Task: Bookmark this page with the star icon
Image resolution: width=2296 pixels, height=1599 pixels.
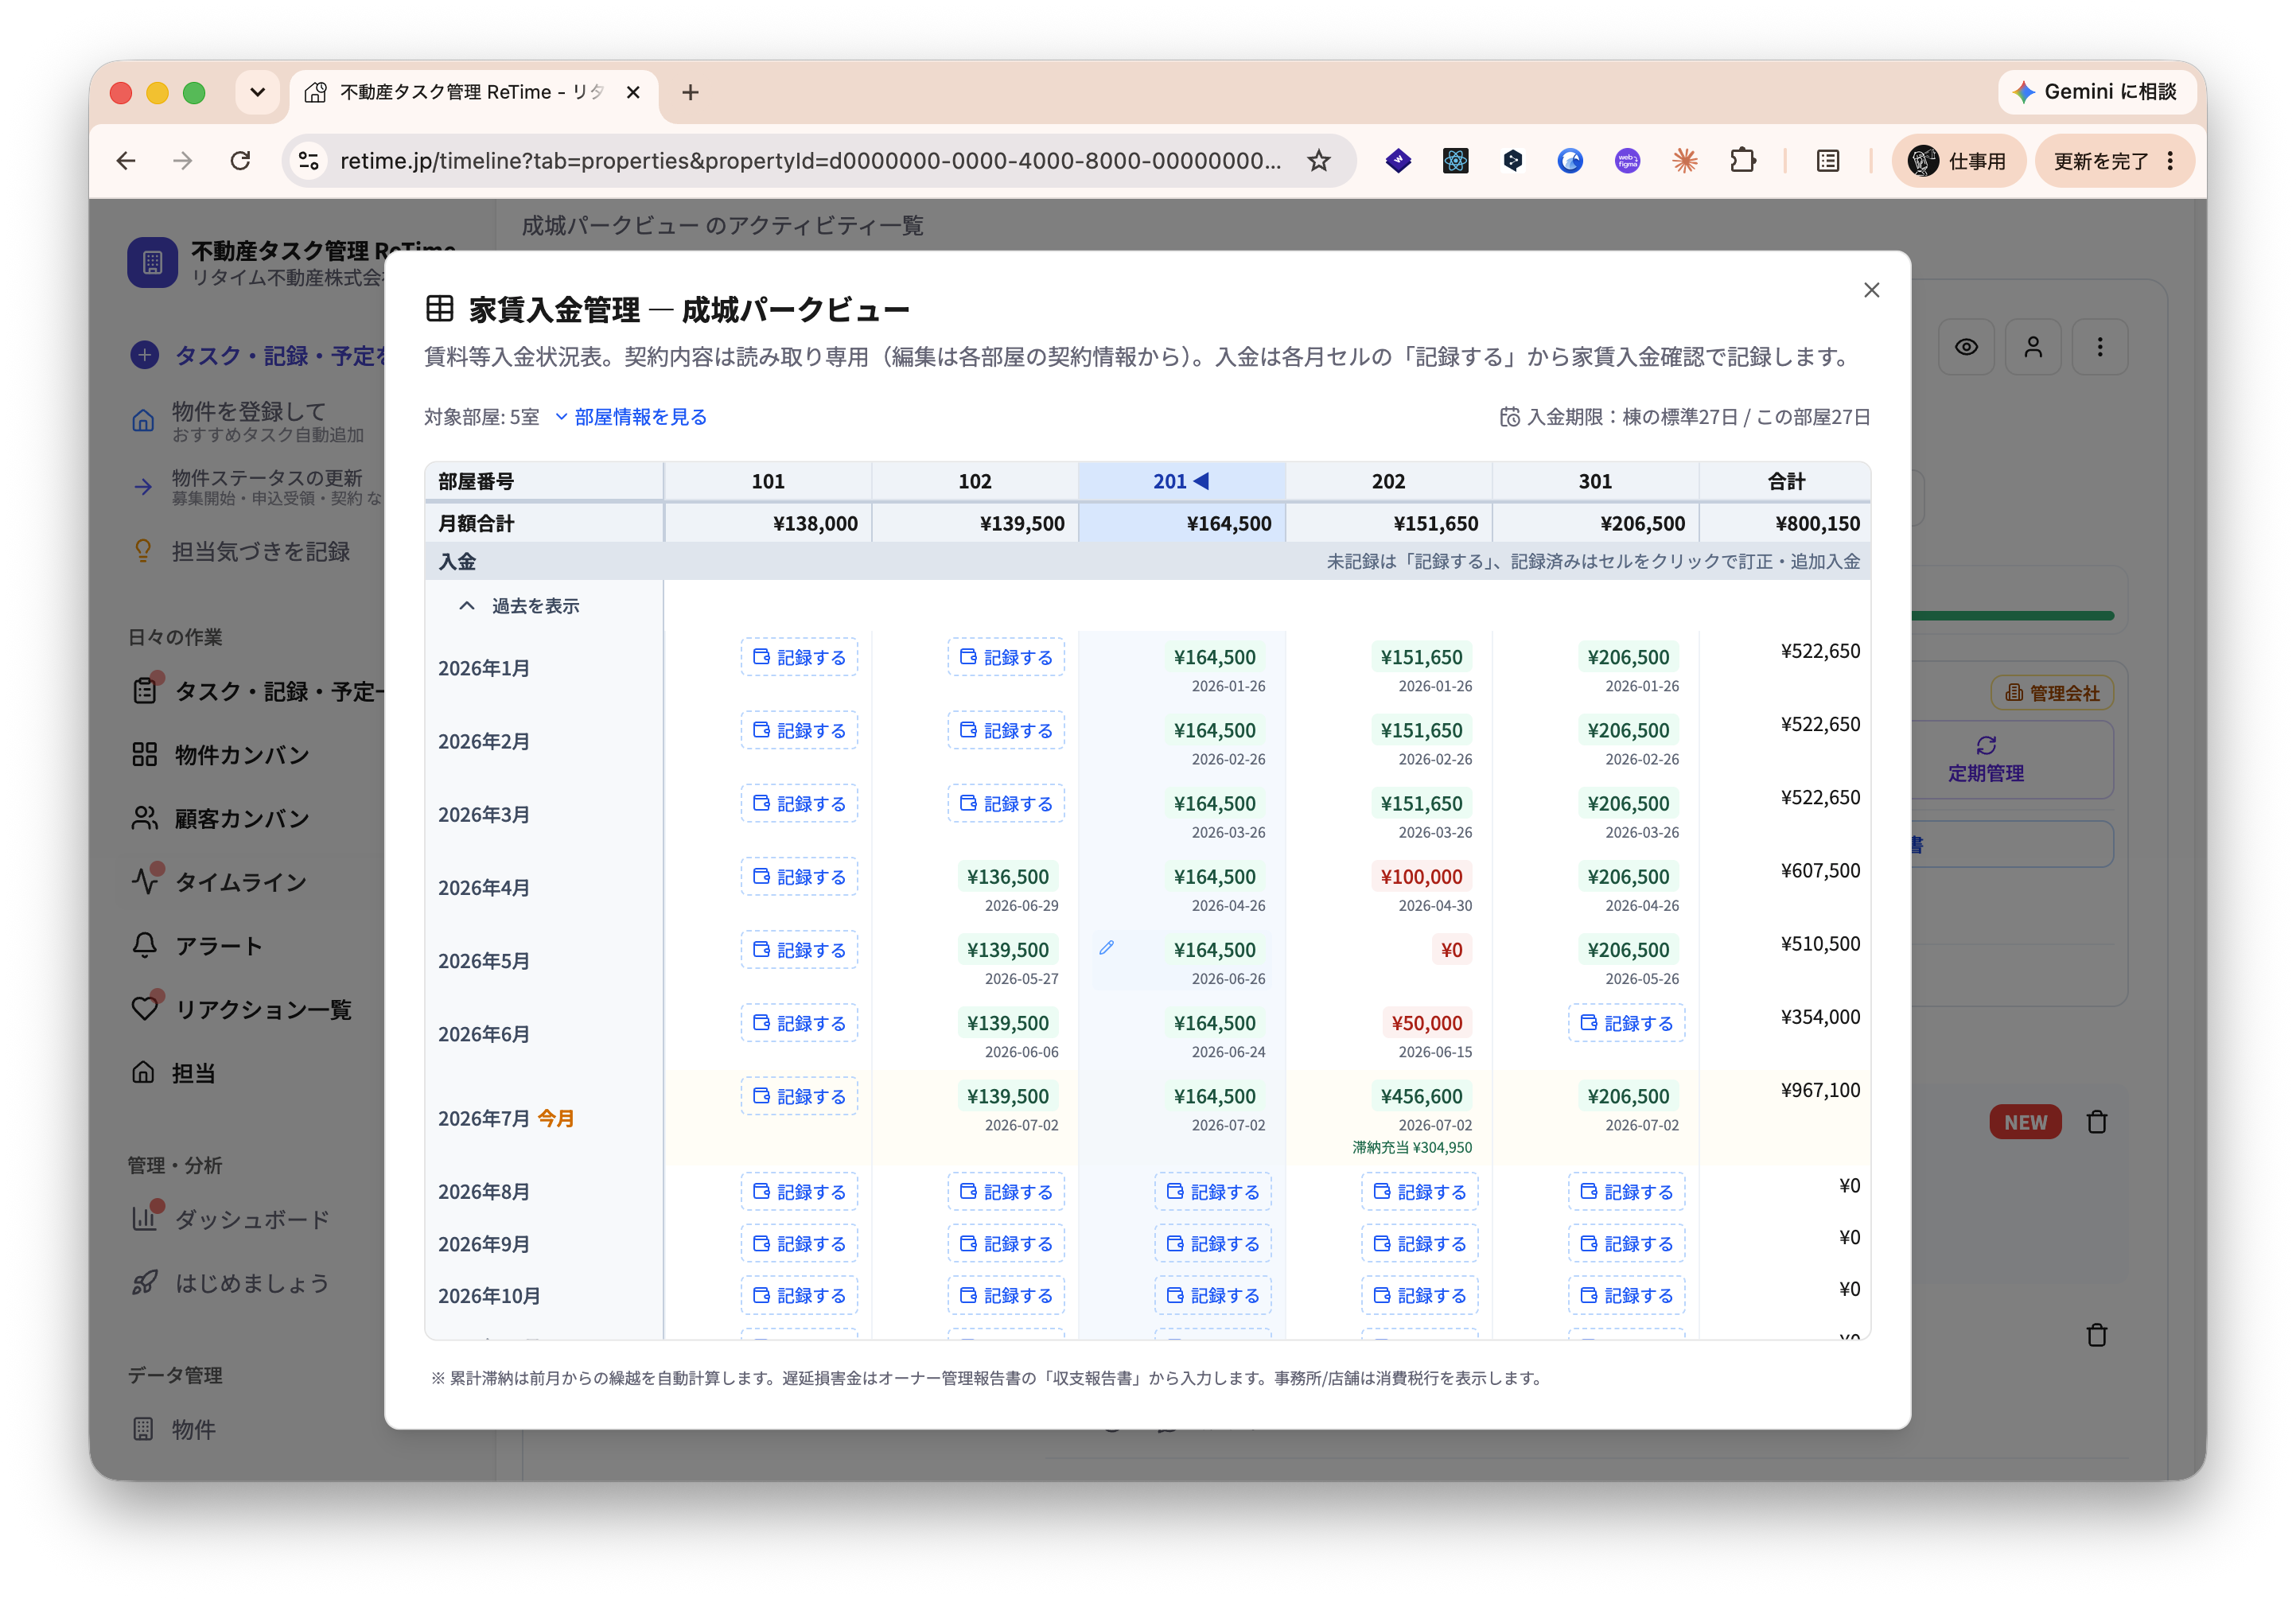Action: 1319,161
